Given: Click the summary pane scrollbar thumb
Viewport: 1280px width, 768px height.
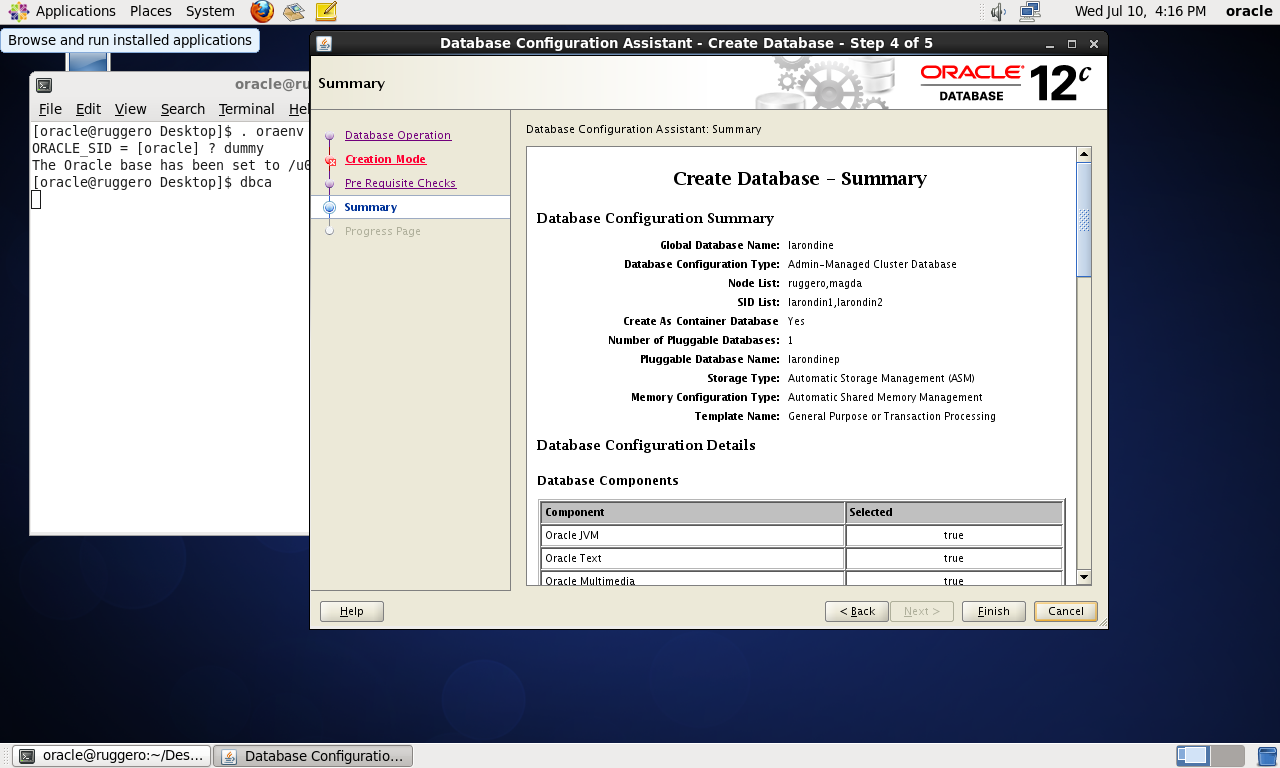Looking at the screenshot, I should (x=1083, y=219).
